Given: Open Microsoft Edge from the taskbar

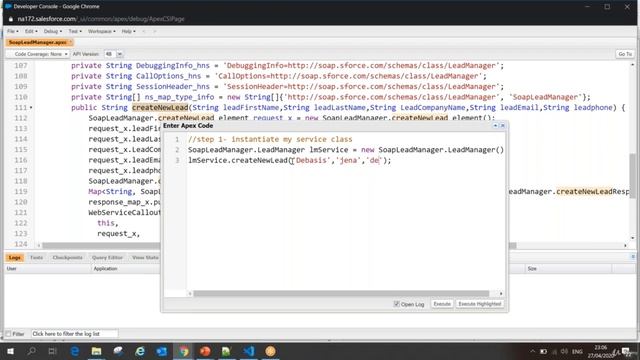Looking at the screenshot, I should 75,351.
